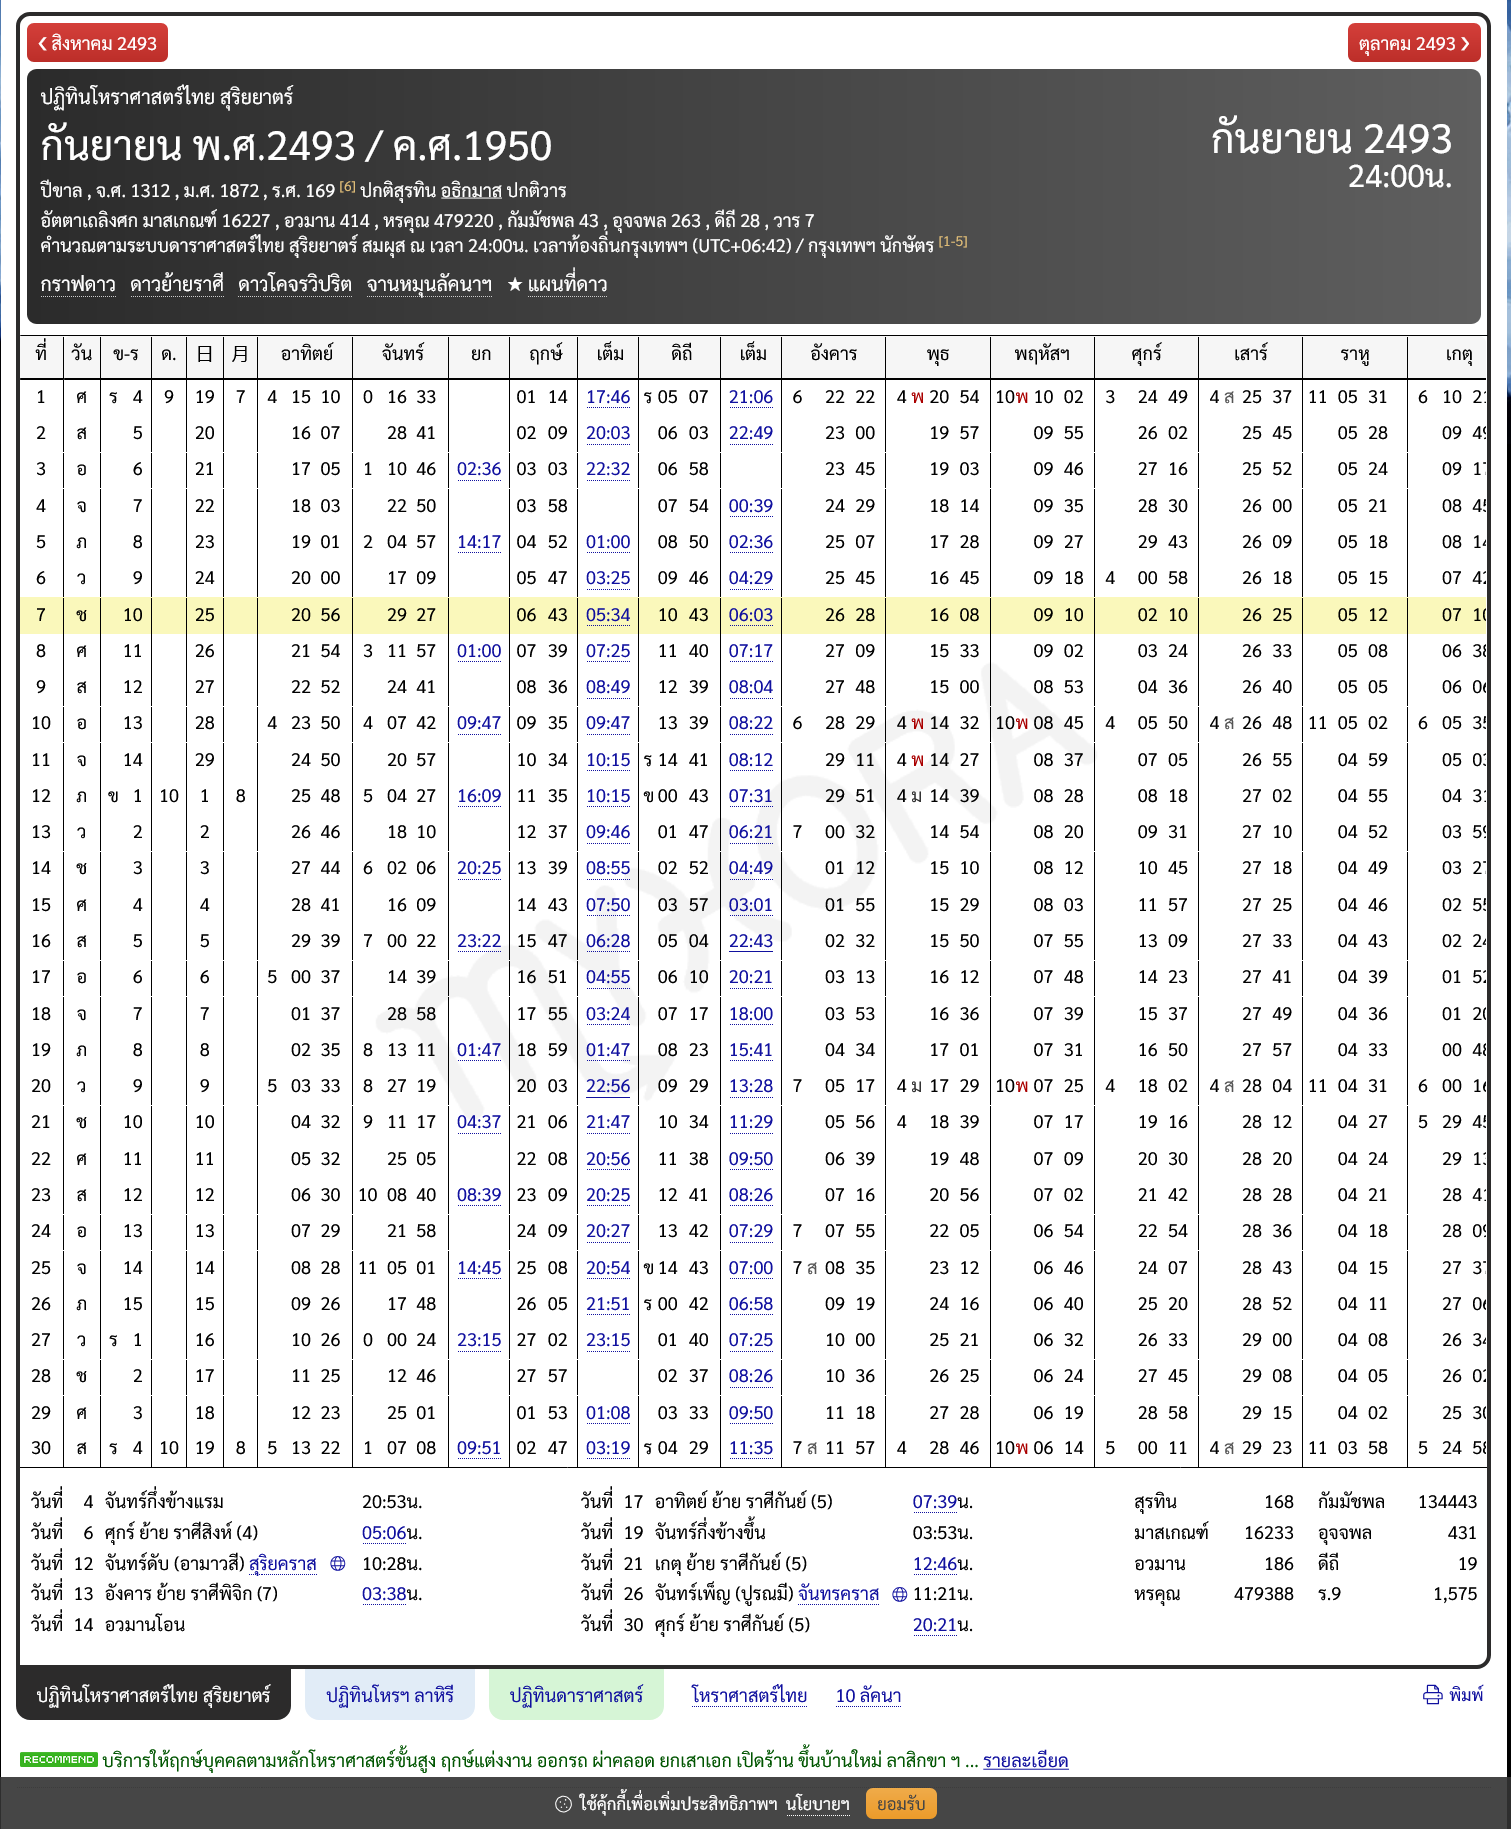
Task: Click time link 21:06 in row 1
Action: click(x=751, y=397)
